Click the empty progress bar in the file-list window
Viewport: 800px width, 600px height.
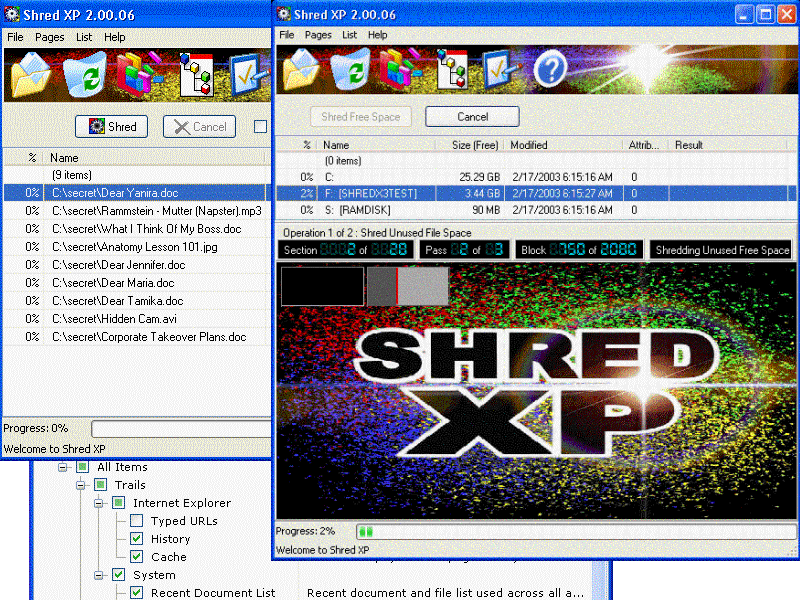tap(182, 429)
